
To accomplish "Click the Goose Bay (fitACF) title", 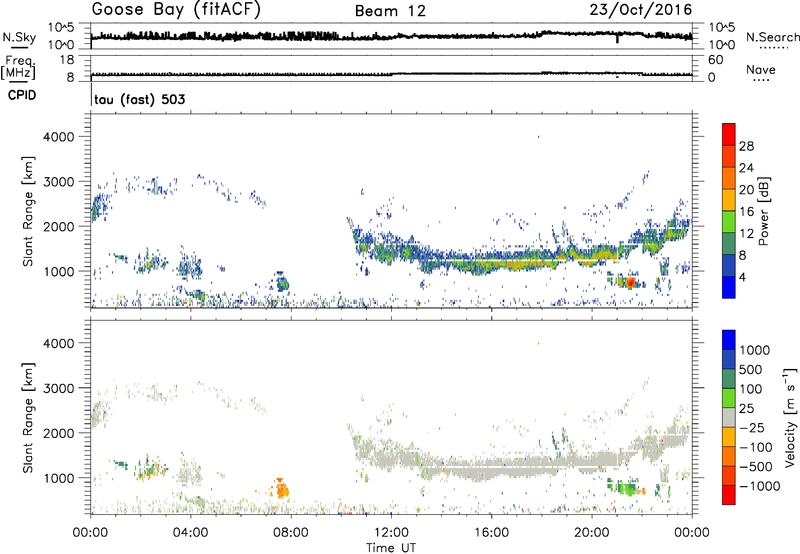I will pos(176,10).
